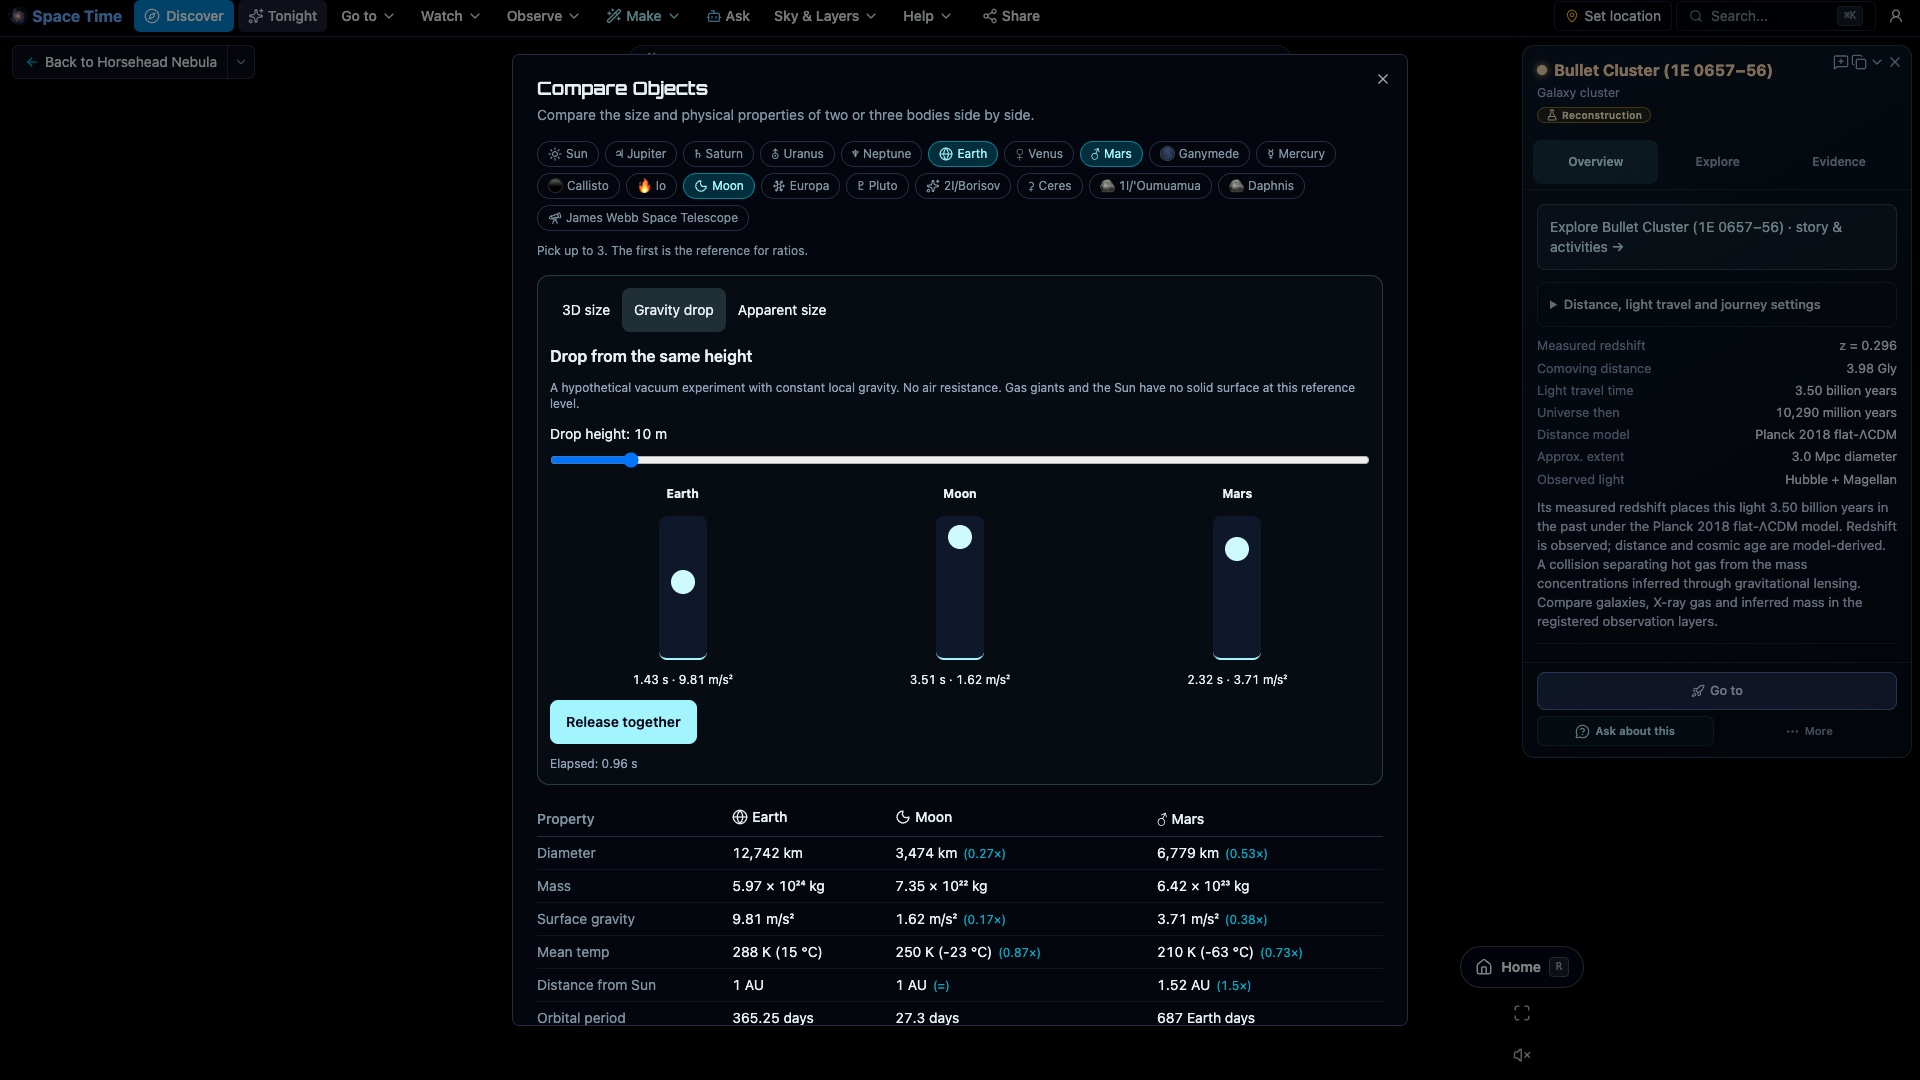Deselect Earth from the comparison
Viewport: 1920px width, 1080px height.
(963, 154)
